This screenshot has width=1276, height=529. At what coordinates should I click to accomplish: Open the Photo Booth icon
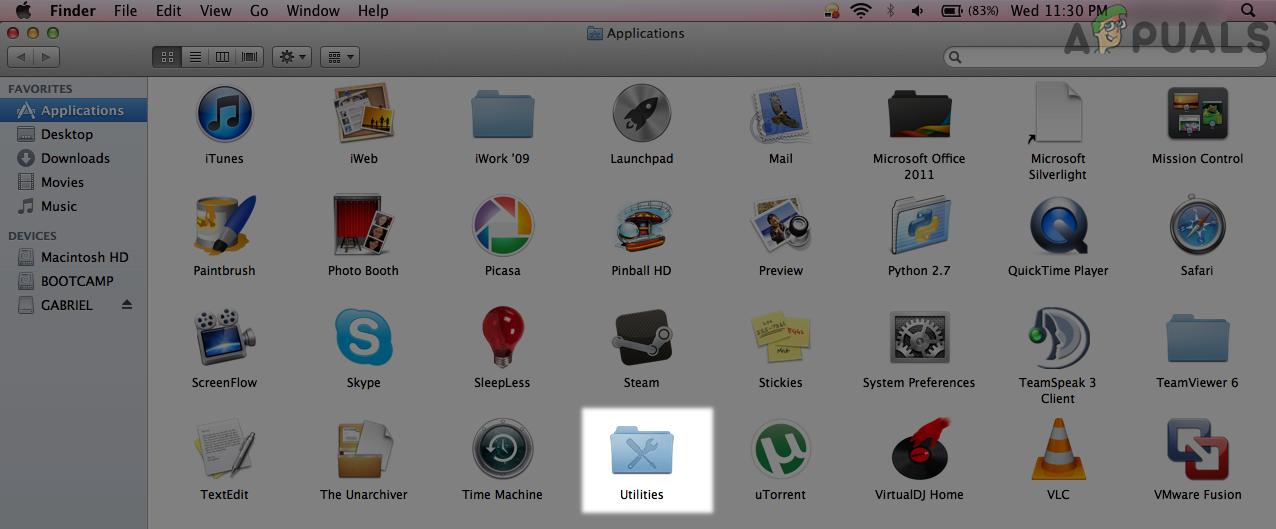pyautogui.click(x=363, y=226)
